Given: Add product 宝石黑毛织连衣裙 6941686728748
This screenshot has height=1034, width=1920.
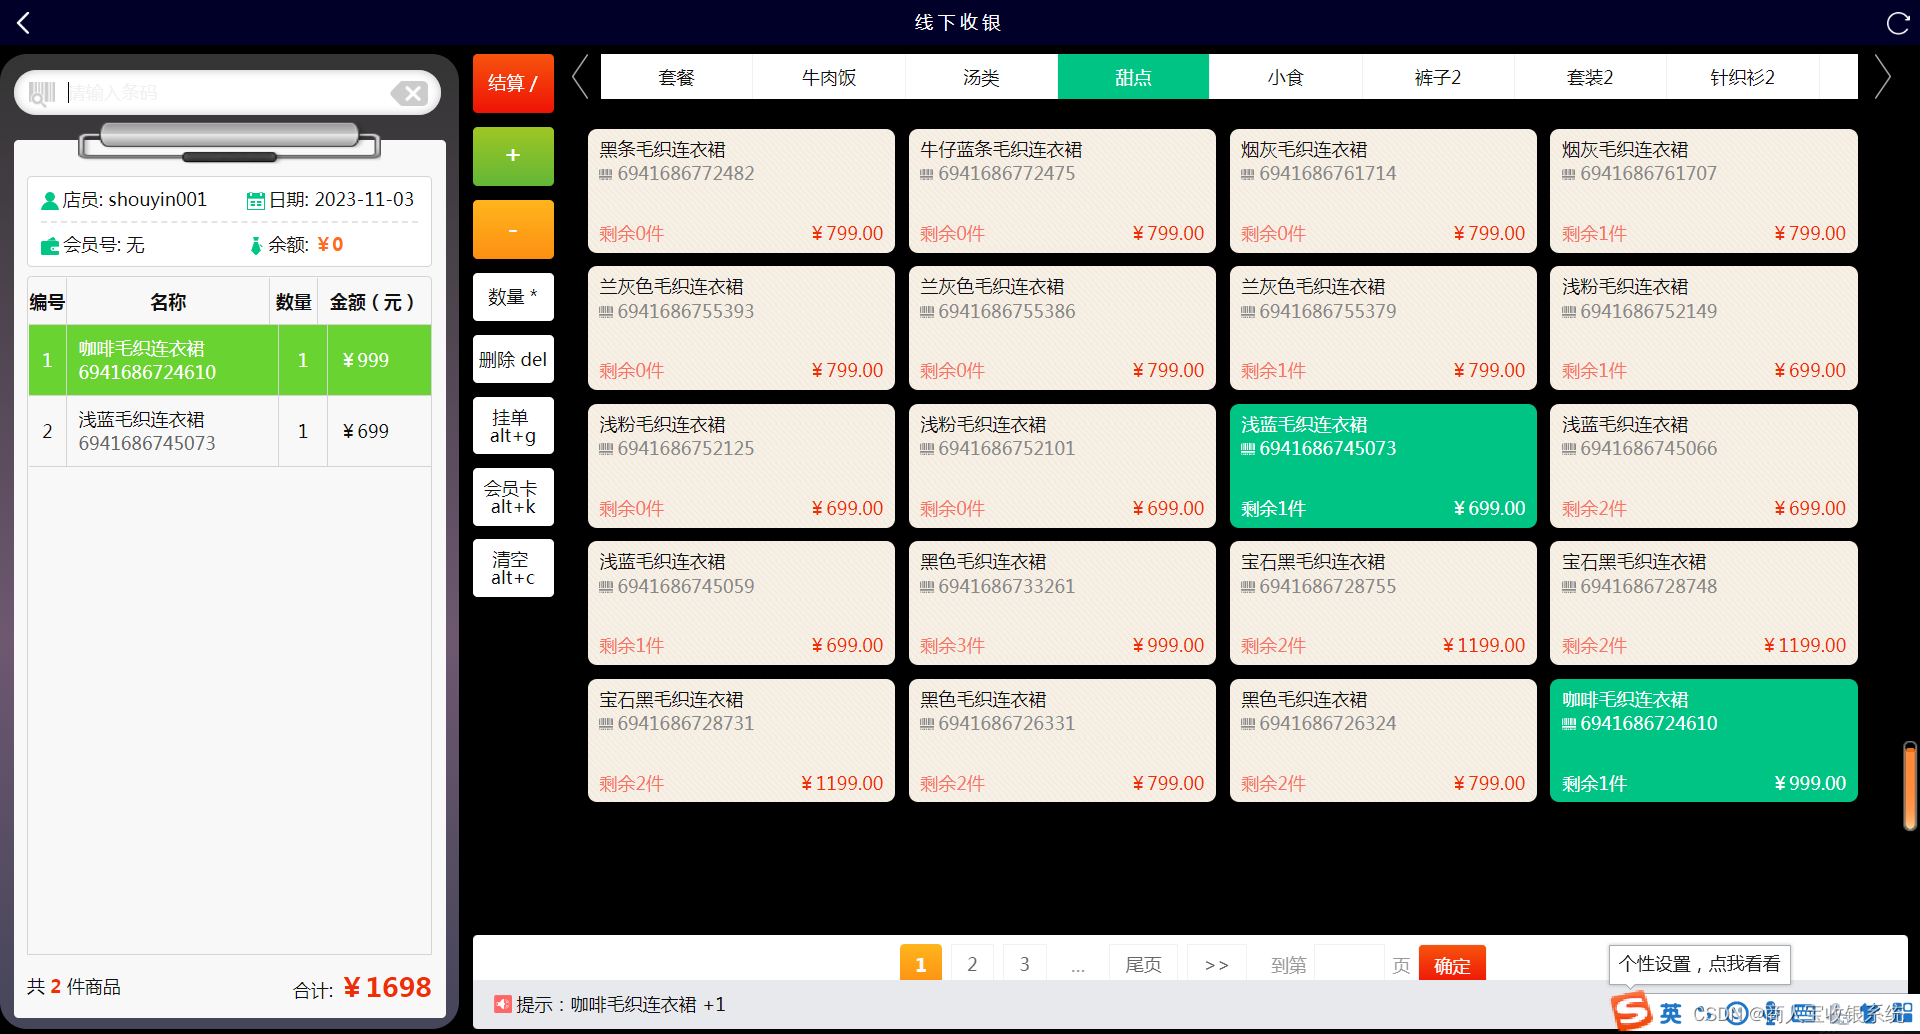Looking at the screenshot, I should [x=1704, y=603].
